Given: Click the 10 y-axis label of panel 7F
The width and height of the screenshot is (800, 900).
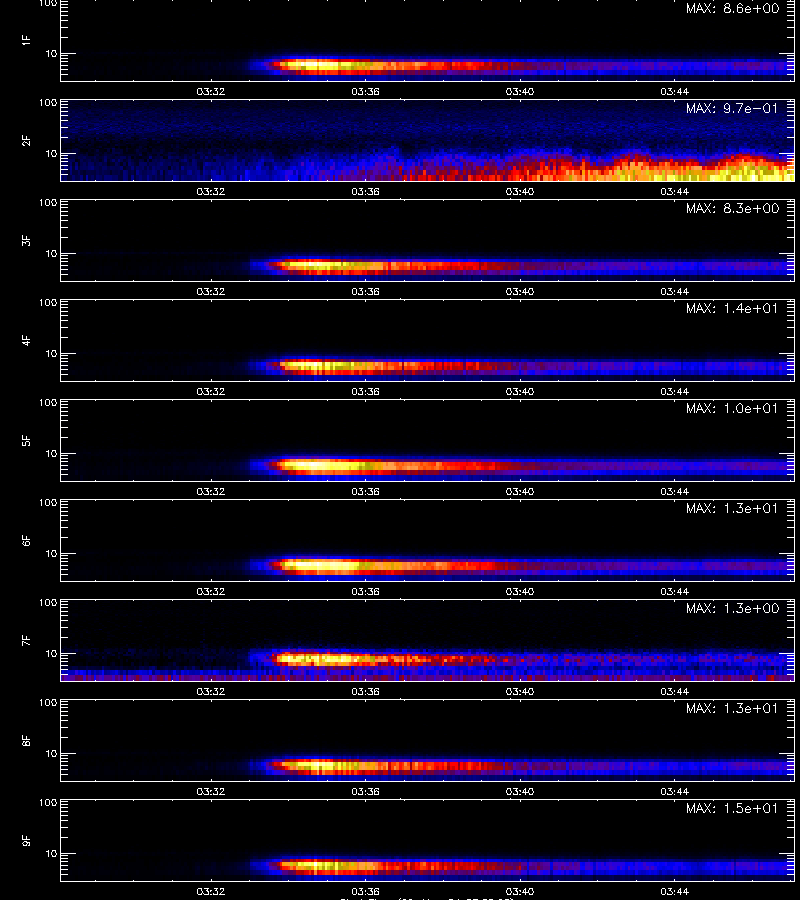Looking at the screenshot, I should [51, 653].
